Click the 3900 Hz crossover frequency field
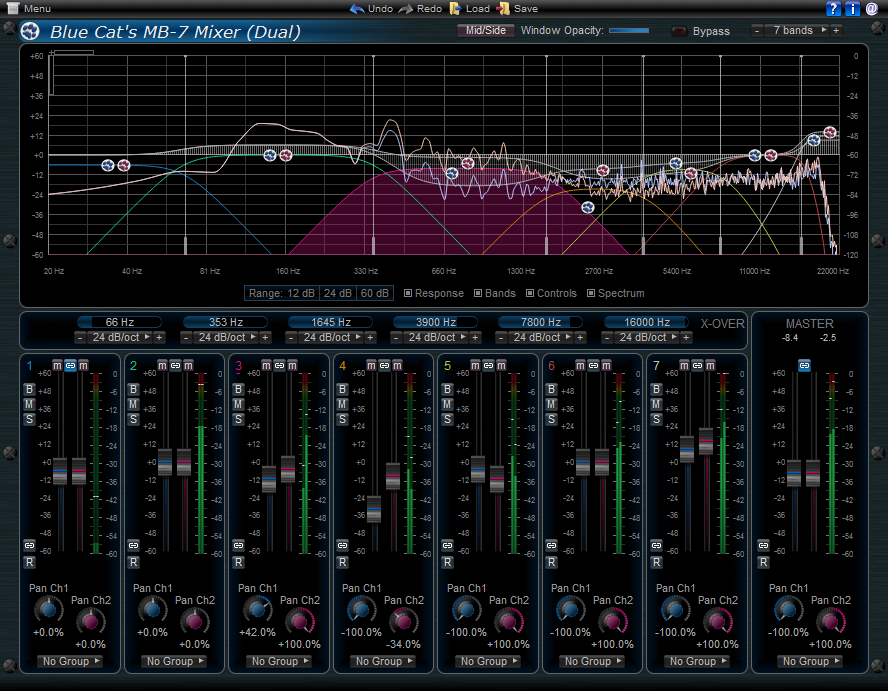 coord(436,322)
